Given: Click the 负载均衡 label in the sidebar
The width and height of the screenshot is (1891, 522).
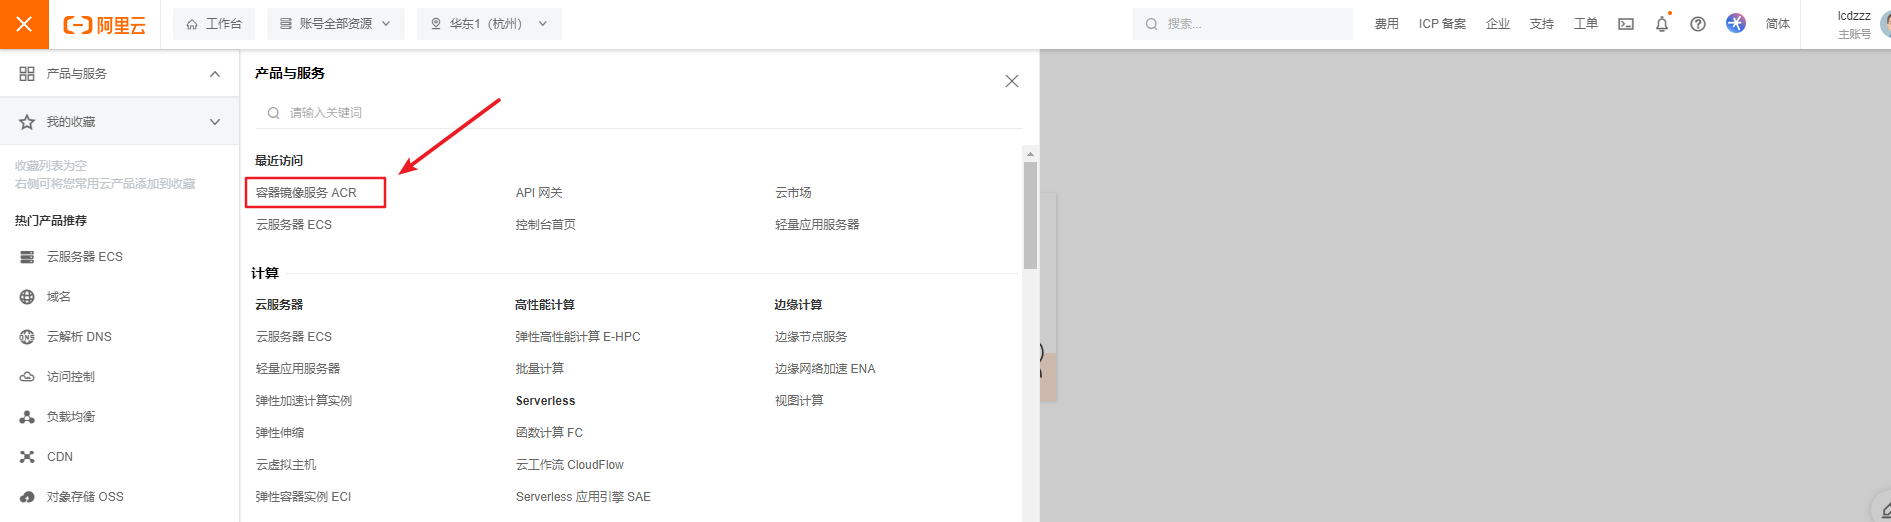Looking at the screenshot, I should coord(71,417).
